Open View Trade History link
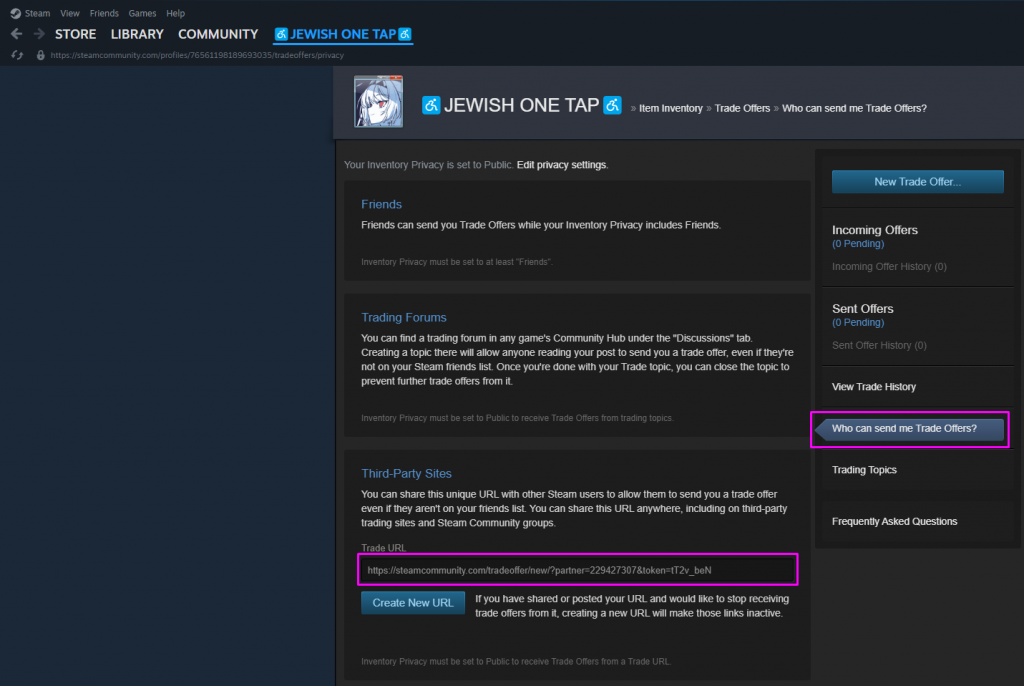Screen dimensions: 1024x686 (x=873, y=387)
